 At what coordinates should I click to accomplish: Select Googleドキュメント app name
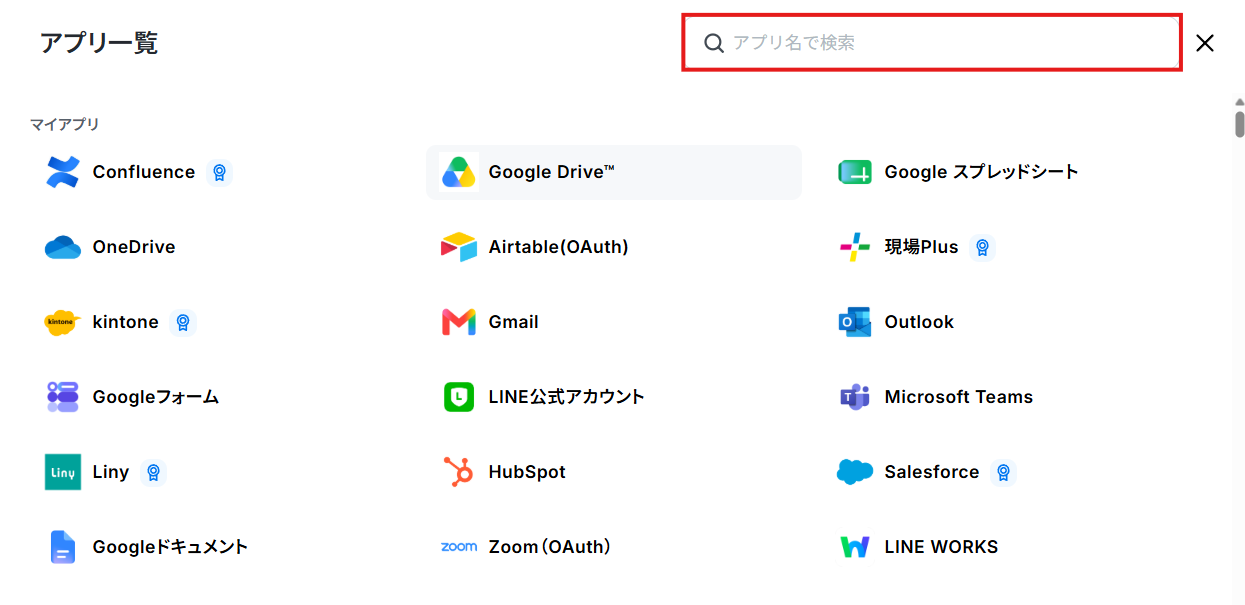[x=171, y=547]
